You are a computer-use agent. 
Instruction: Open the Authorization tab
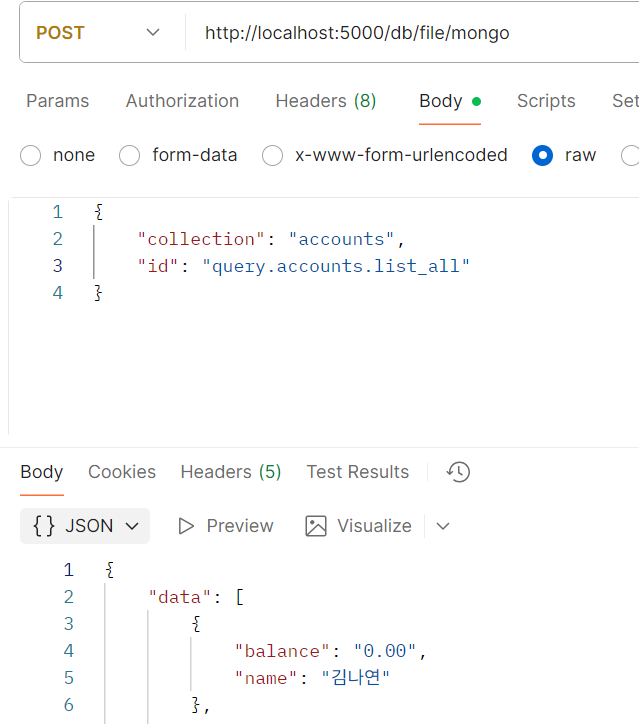(x=182, y=101)
